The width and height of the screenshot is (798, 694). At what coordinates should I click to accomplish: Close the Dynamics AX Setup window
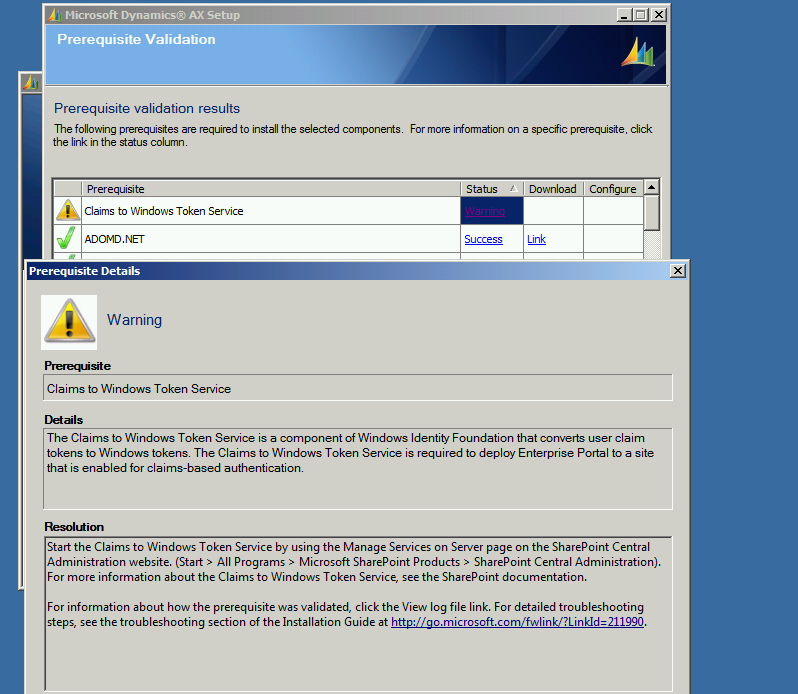tap(659, 15)
